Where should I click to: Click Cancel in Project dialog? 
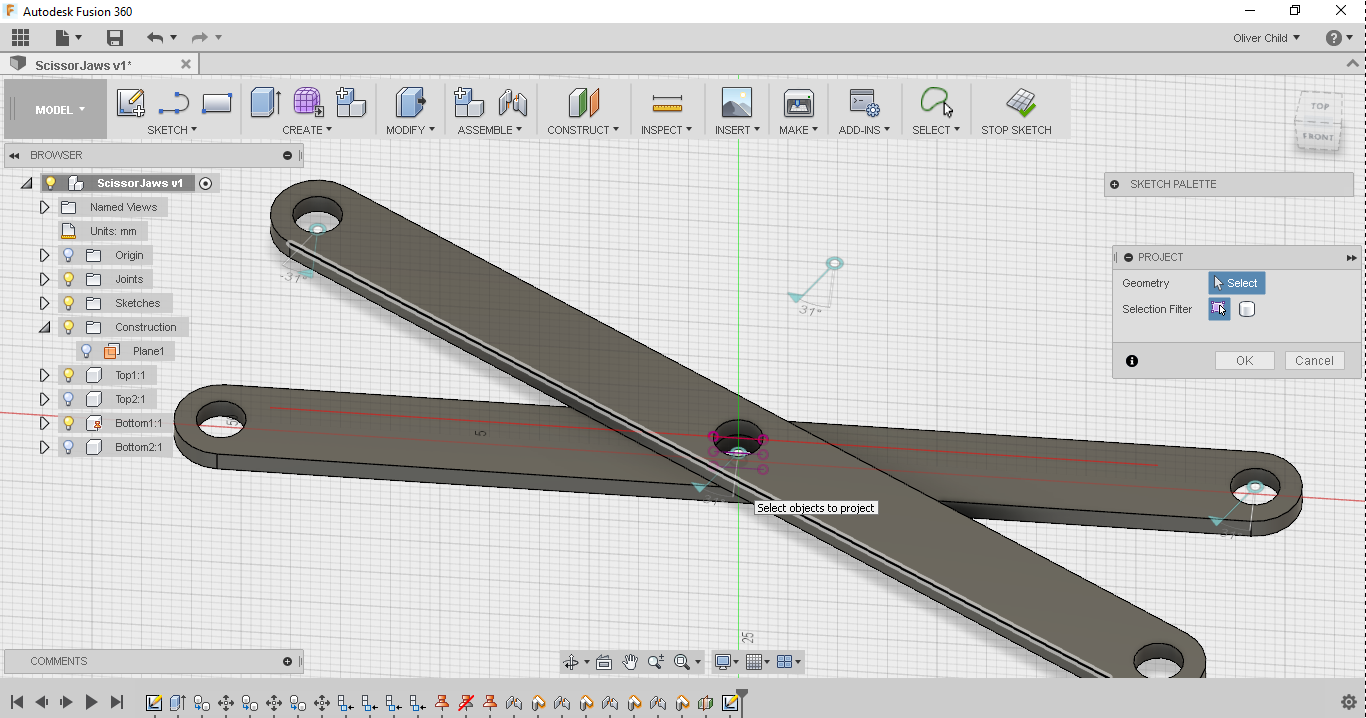(1314, 361)
